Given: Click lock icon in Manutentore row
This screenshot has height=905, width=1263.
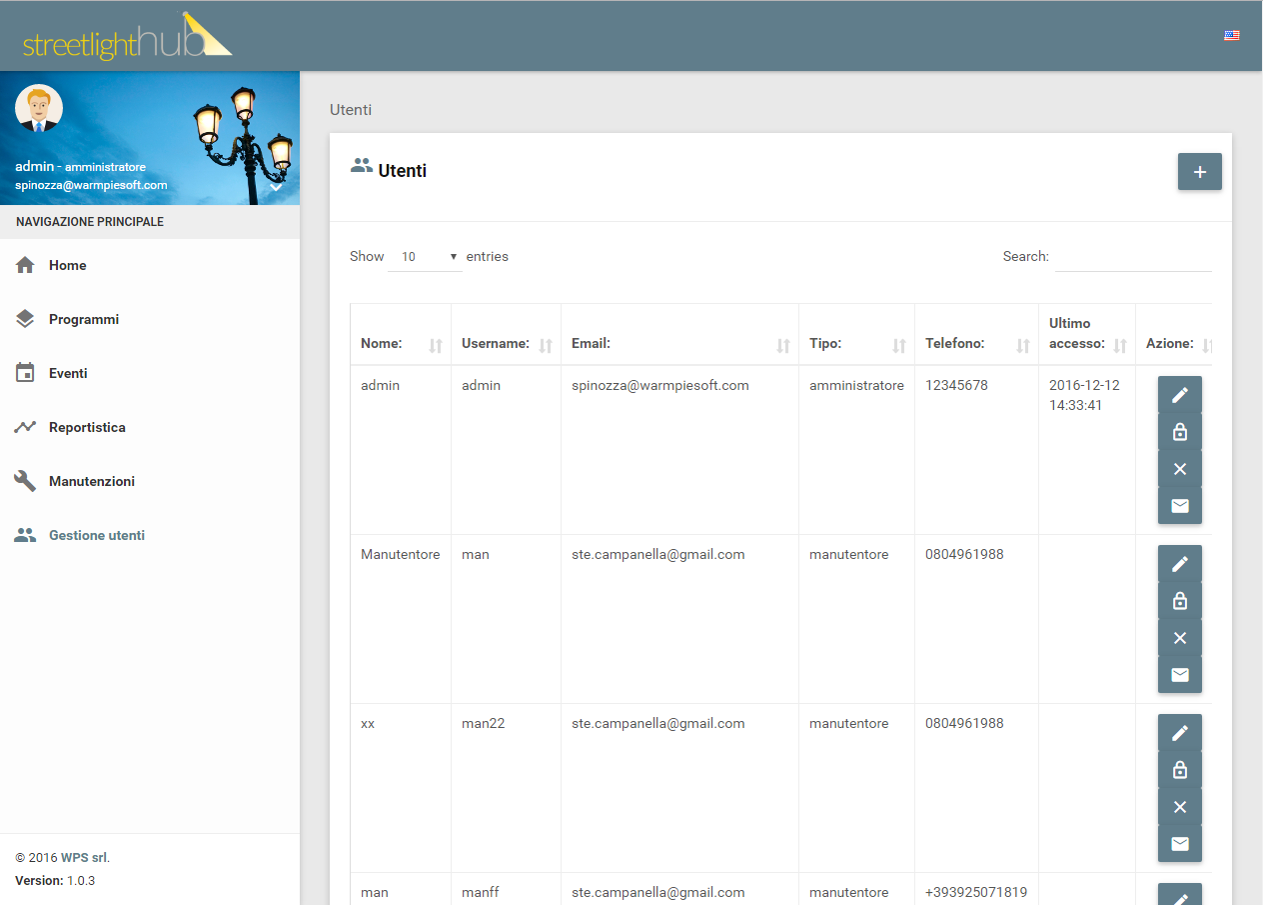Looking at the screenshot, I should [1180, 601].
